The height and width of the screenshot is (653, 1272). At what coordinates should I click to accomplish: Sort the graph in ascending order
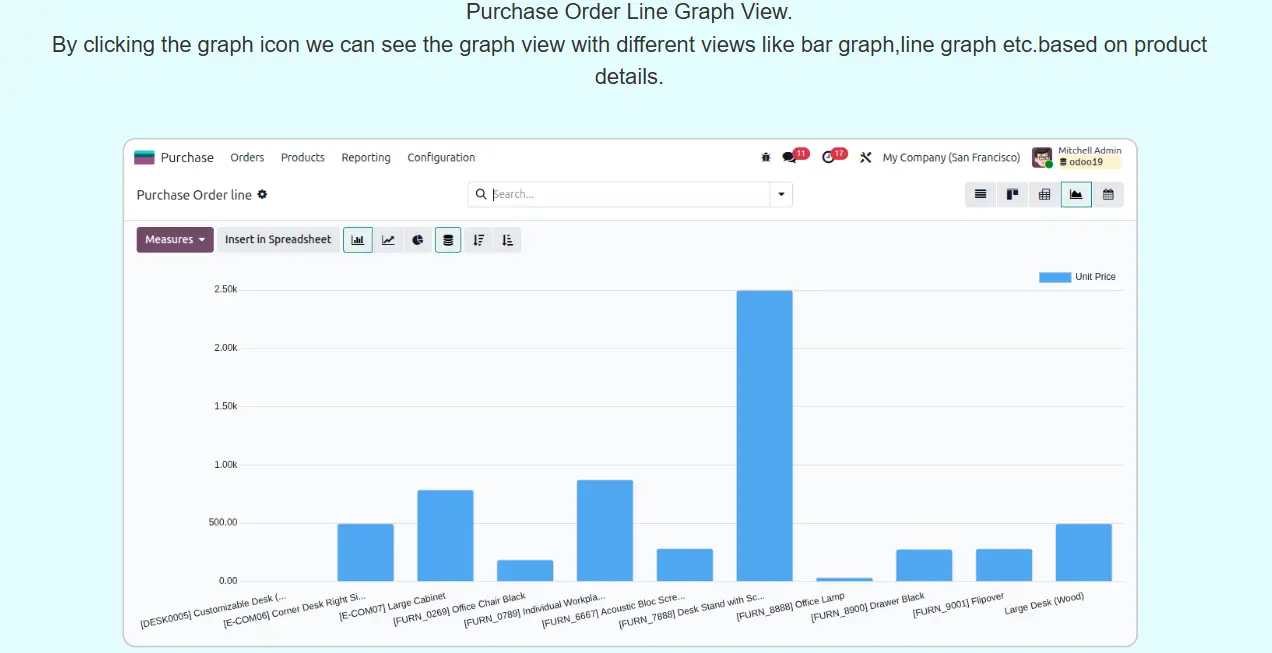pos(507,240)
